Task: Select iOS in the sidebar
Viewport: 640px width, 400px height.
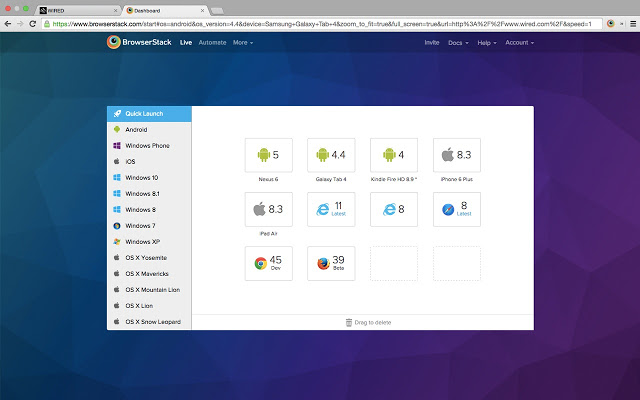Action: 149,161
